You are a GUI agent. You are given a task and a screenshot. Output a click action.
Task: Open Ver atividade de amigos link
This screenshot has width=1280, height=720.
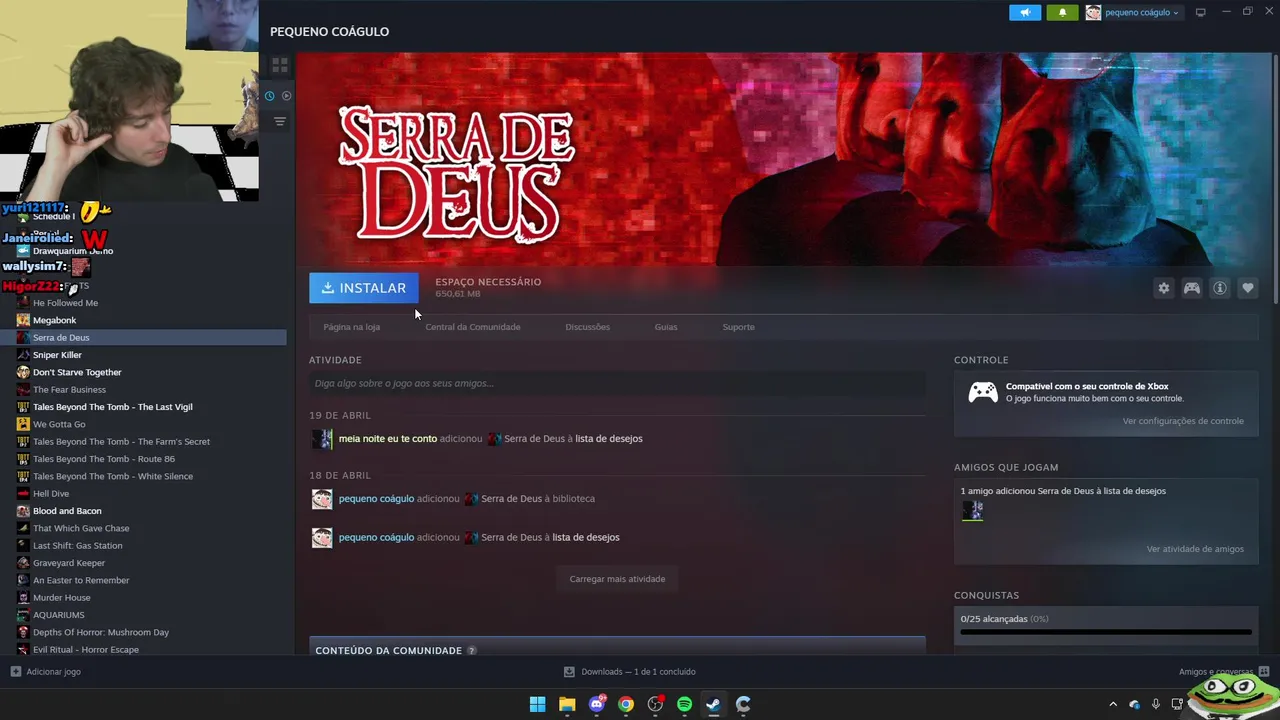[1195, 549]
